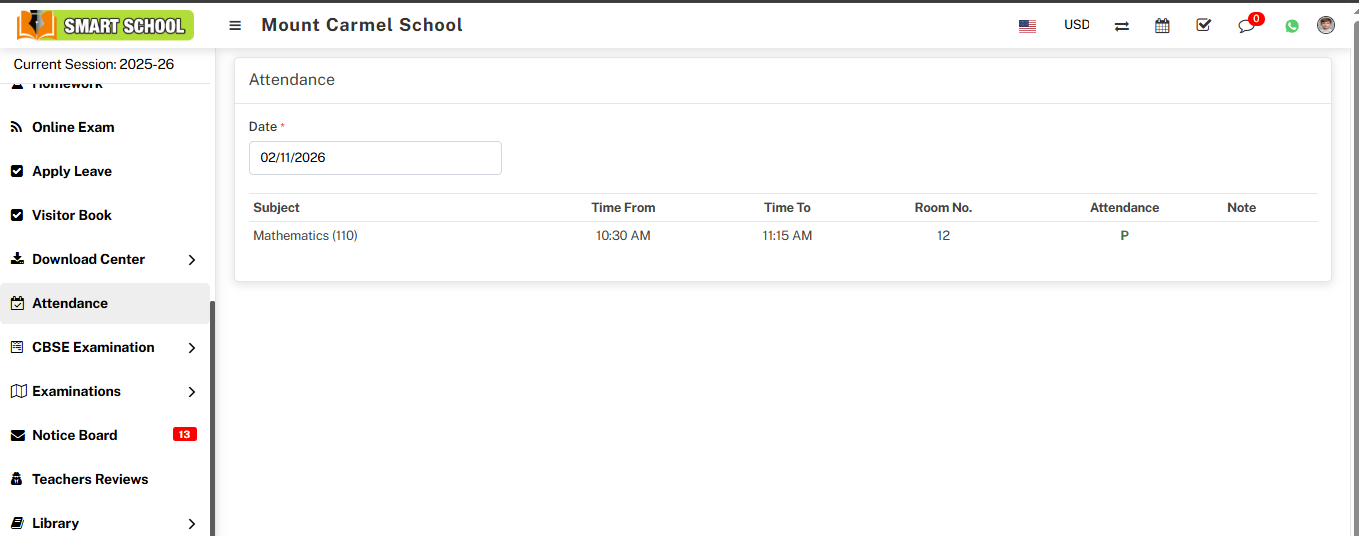Open the calendar icon in header
1359x536 pixels.
(x=1162, y=26)
